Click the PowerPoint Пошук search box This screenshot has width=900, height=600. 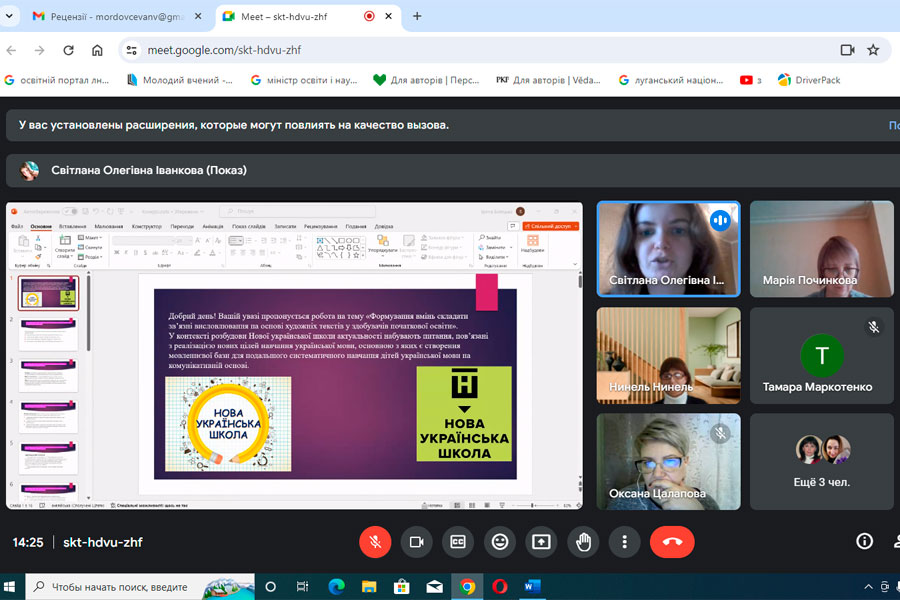pos(297,211)
